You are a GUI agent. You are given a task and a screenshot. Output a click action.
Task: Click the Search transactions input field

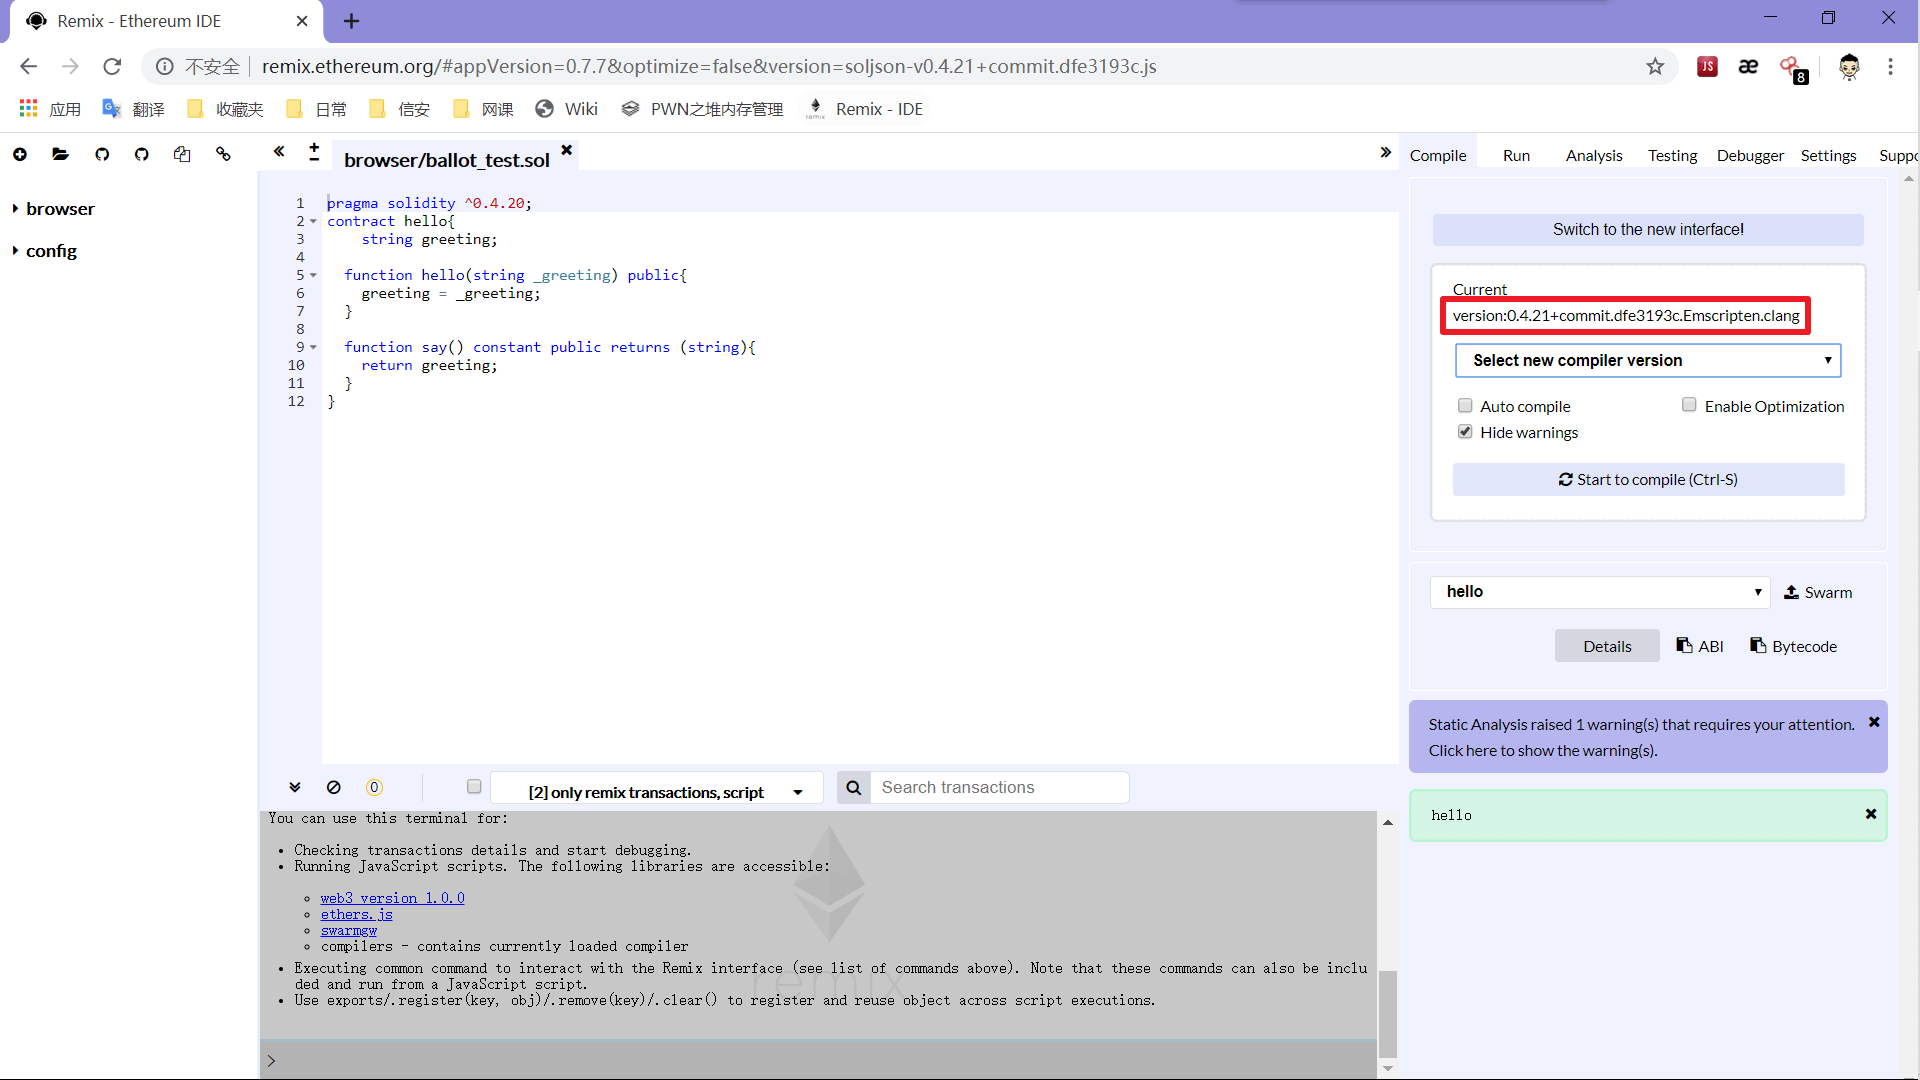999,788
